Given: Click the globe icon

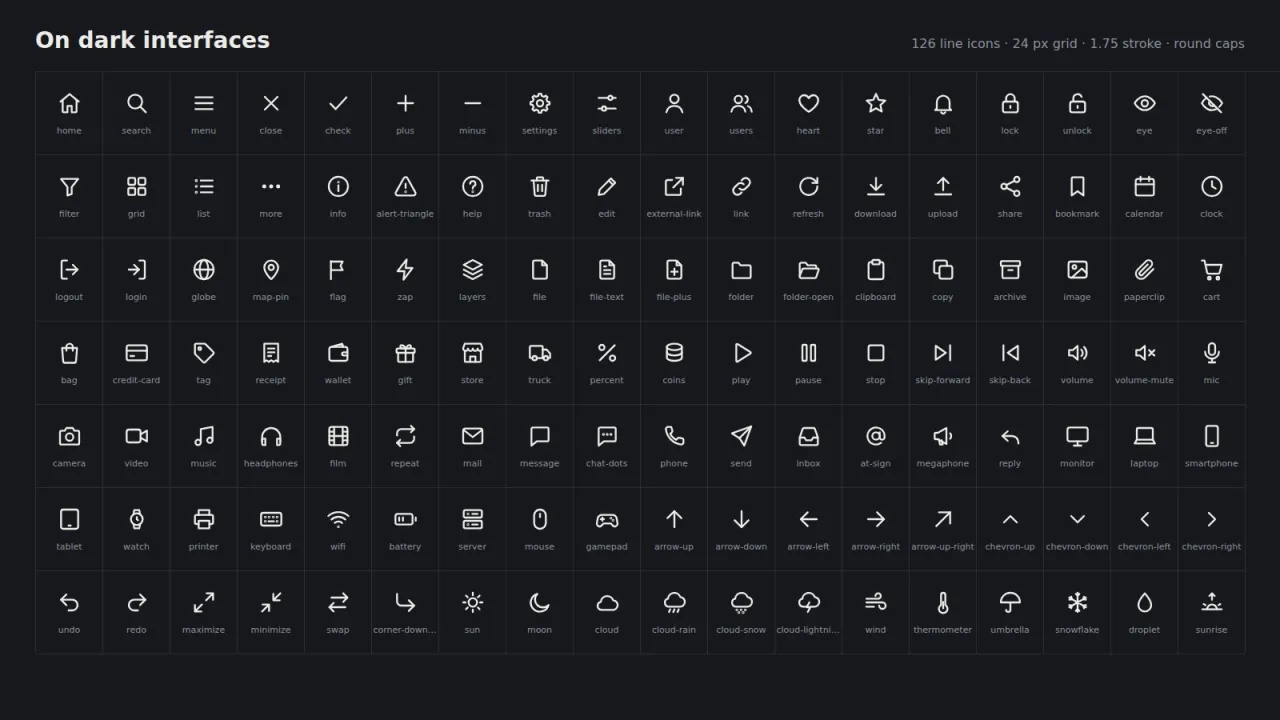Looking at the screenshot, I should coord(204,269).
